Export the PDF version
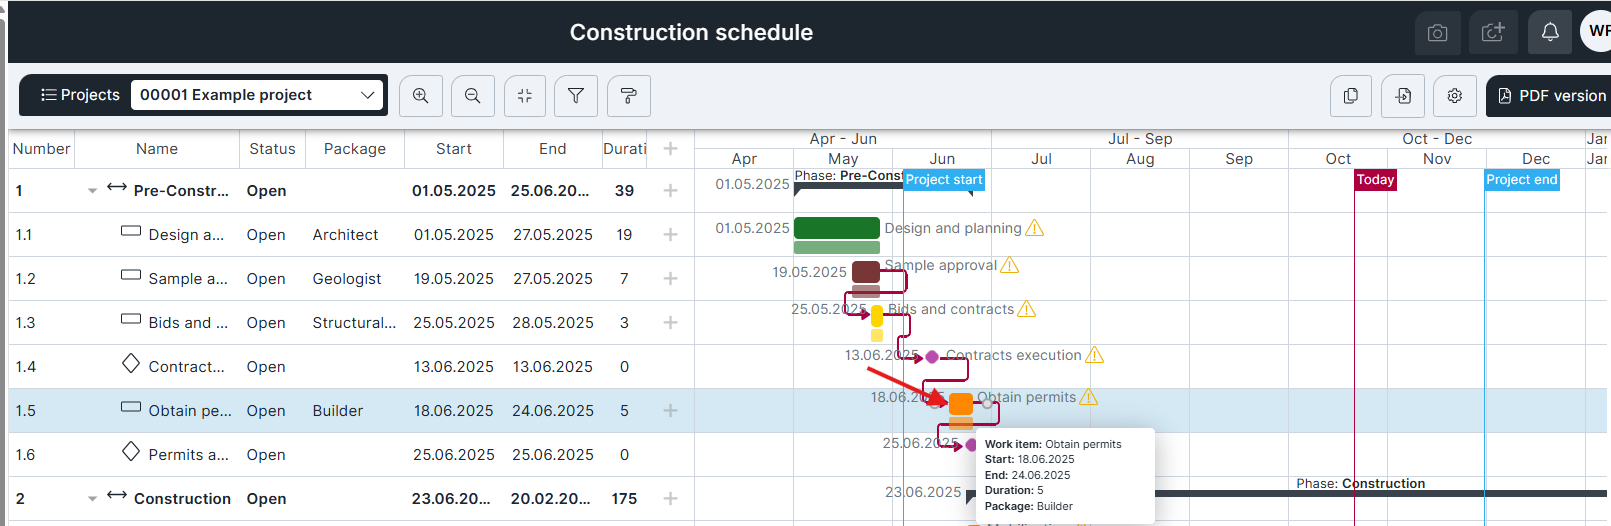This screenshot has height=526, width=1611. pos(1551,96)
